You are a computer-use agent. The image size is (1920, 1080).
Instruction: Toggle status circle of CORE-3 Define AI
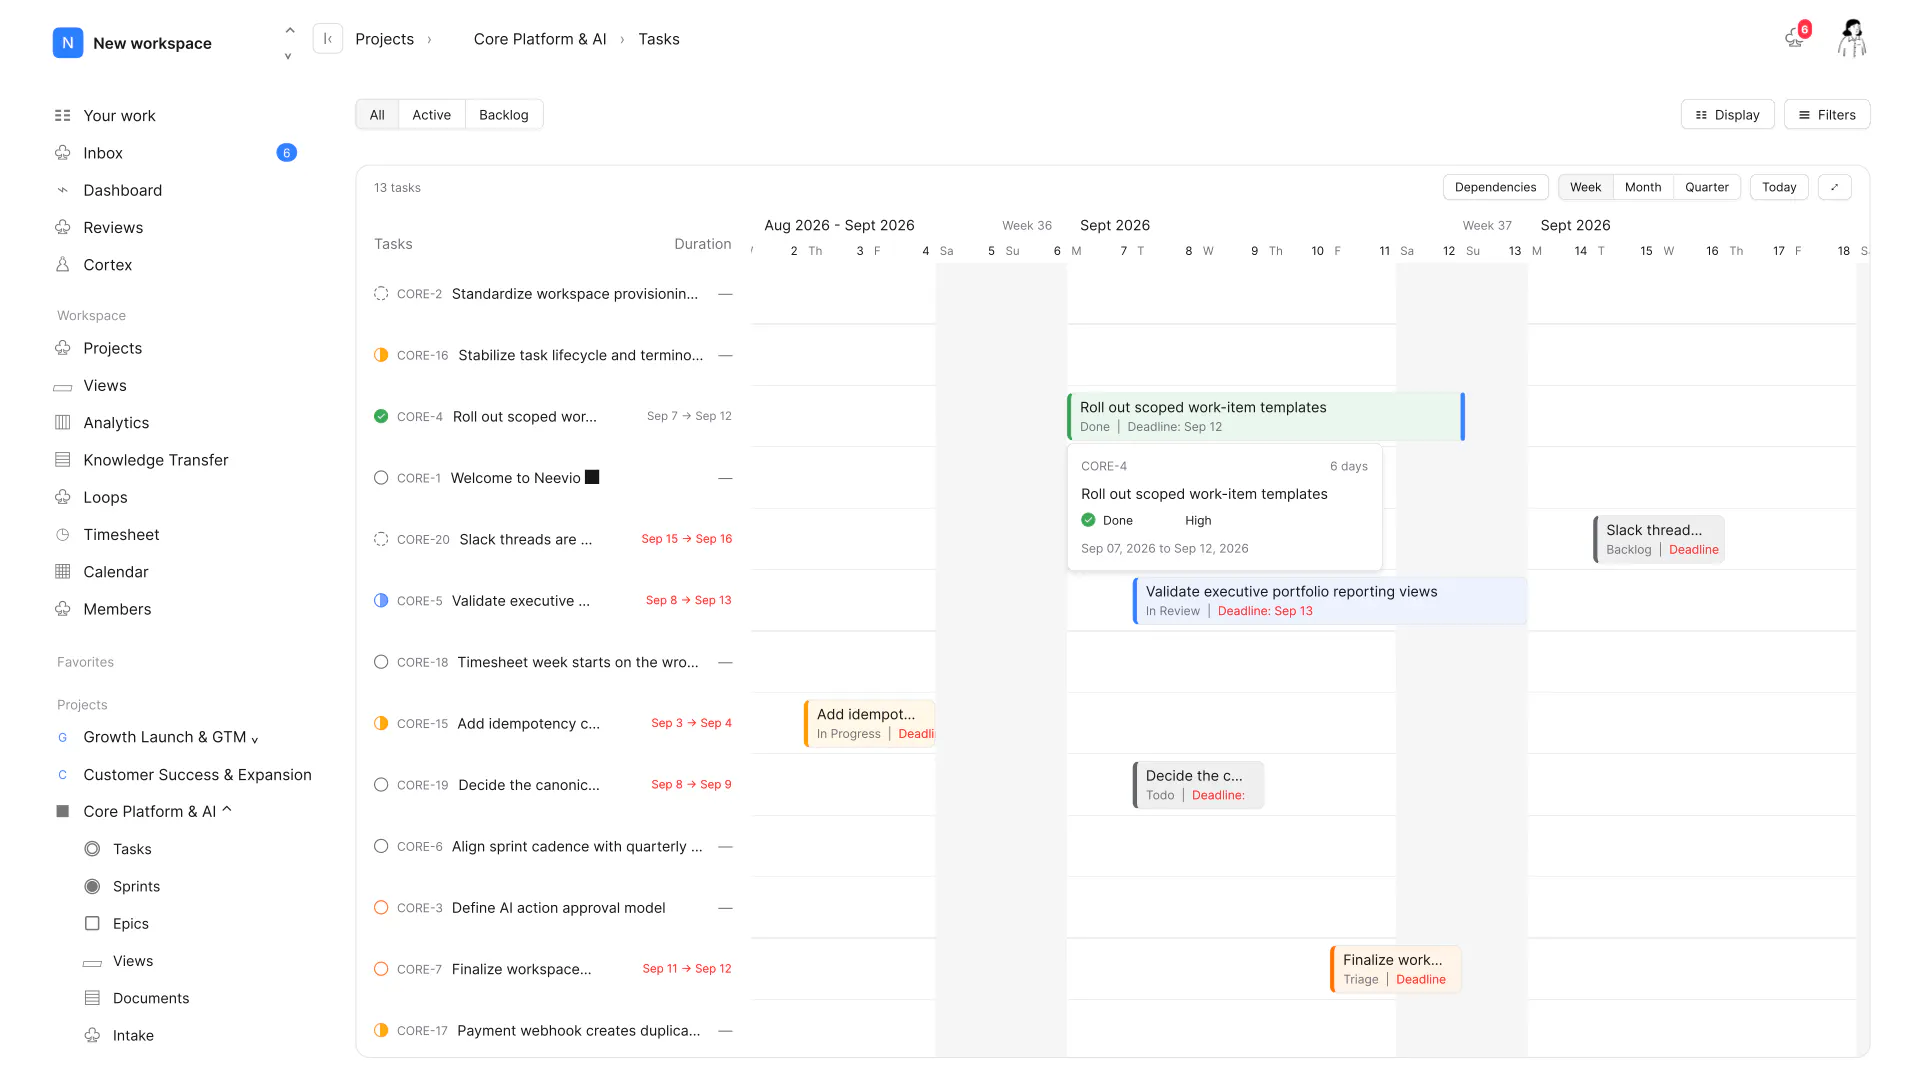(x=381, y=908)
